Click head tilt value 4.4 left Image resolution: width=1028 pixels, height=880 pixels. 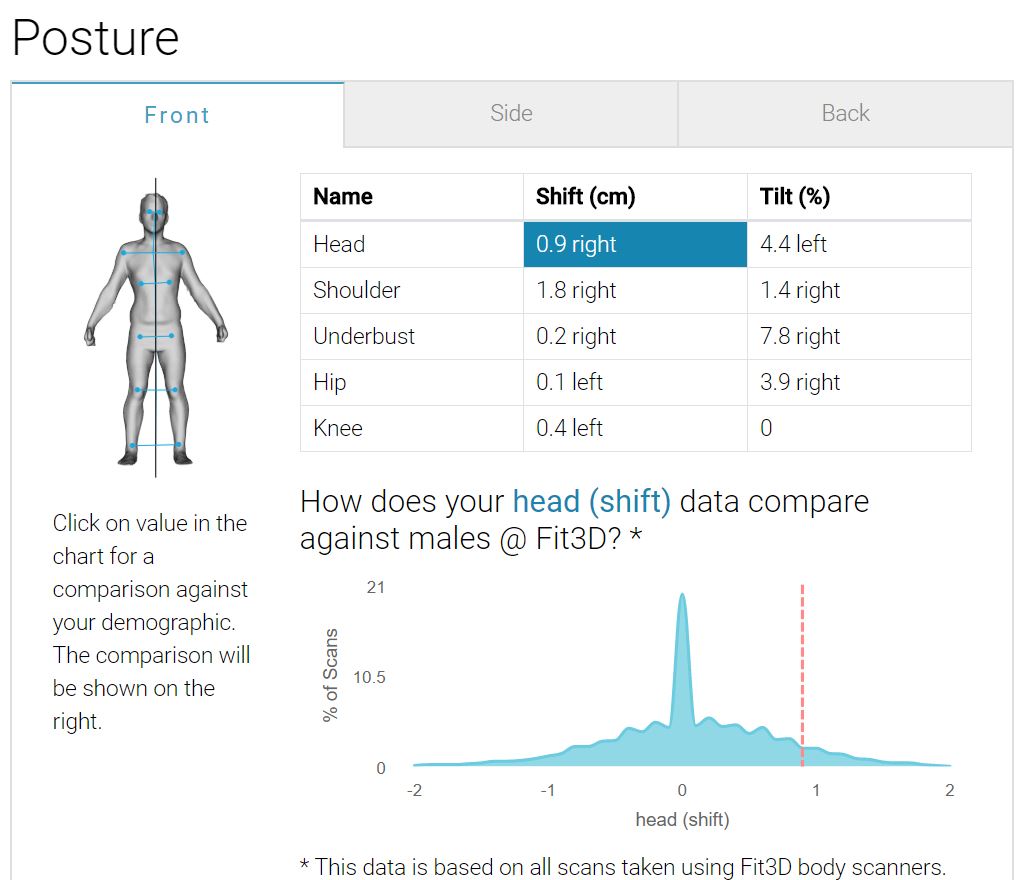coord(858,244)
